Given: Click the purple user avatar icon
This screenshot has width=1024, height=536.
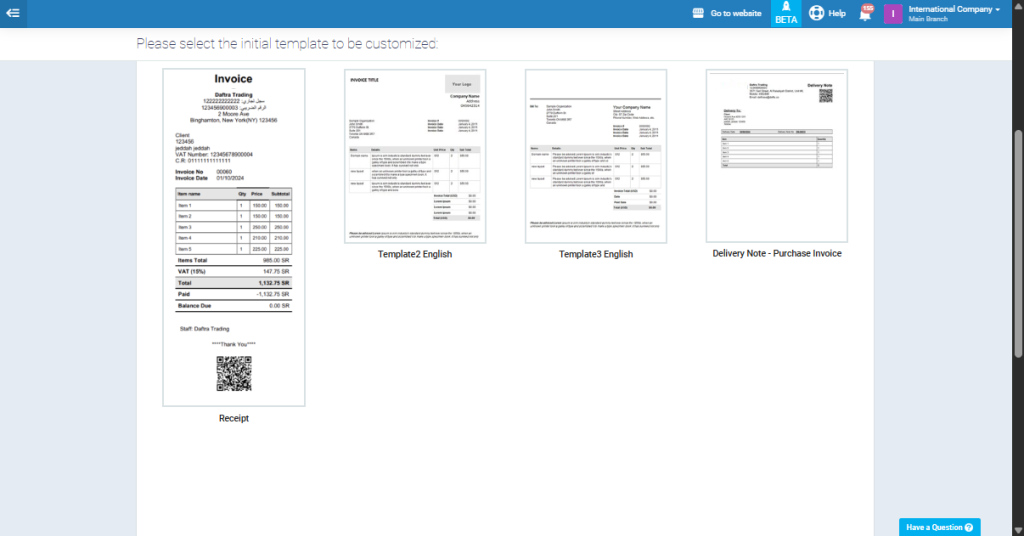Looking at the screenshot, I should [x=893, y=14].
